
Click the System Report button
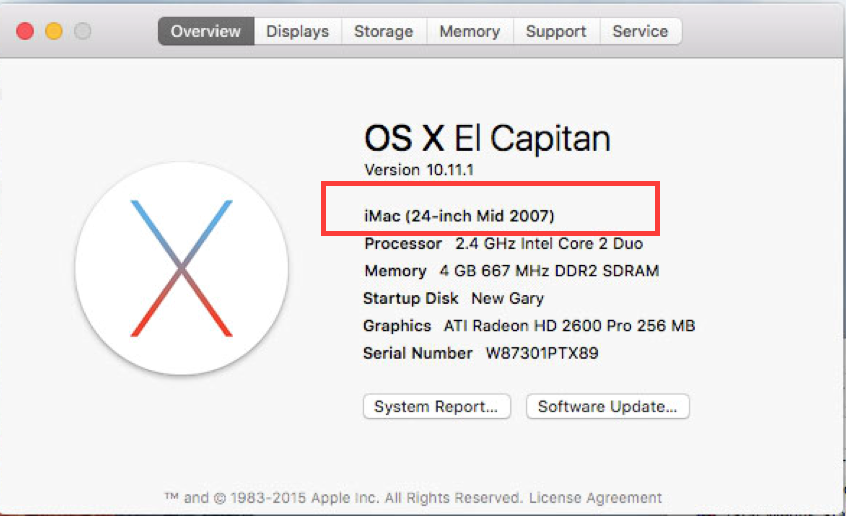click(x=436, y=407)
